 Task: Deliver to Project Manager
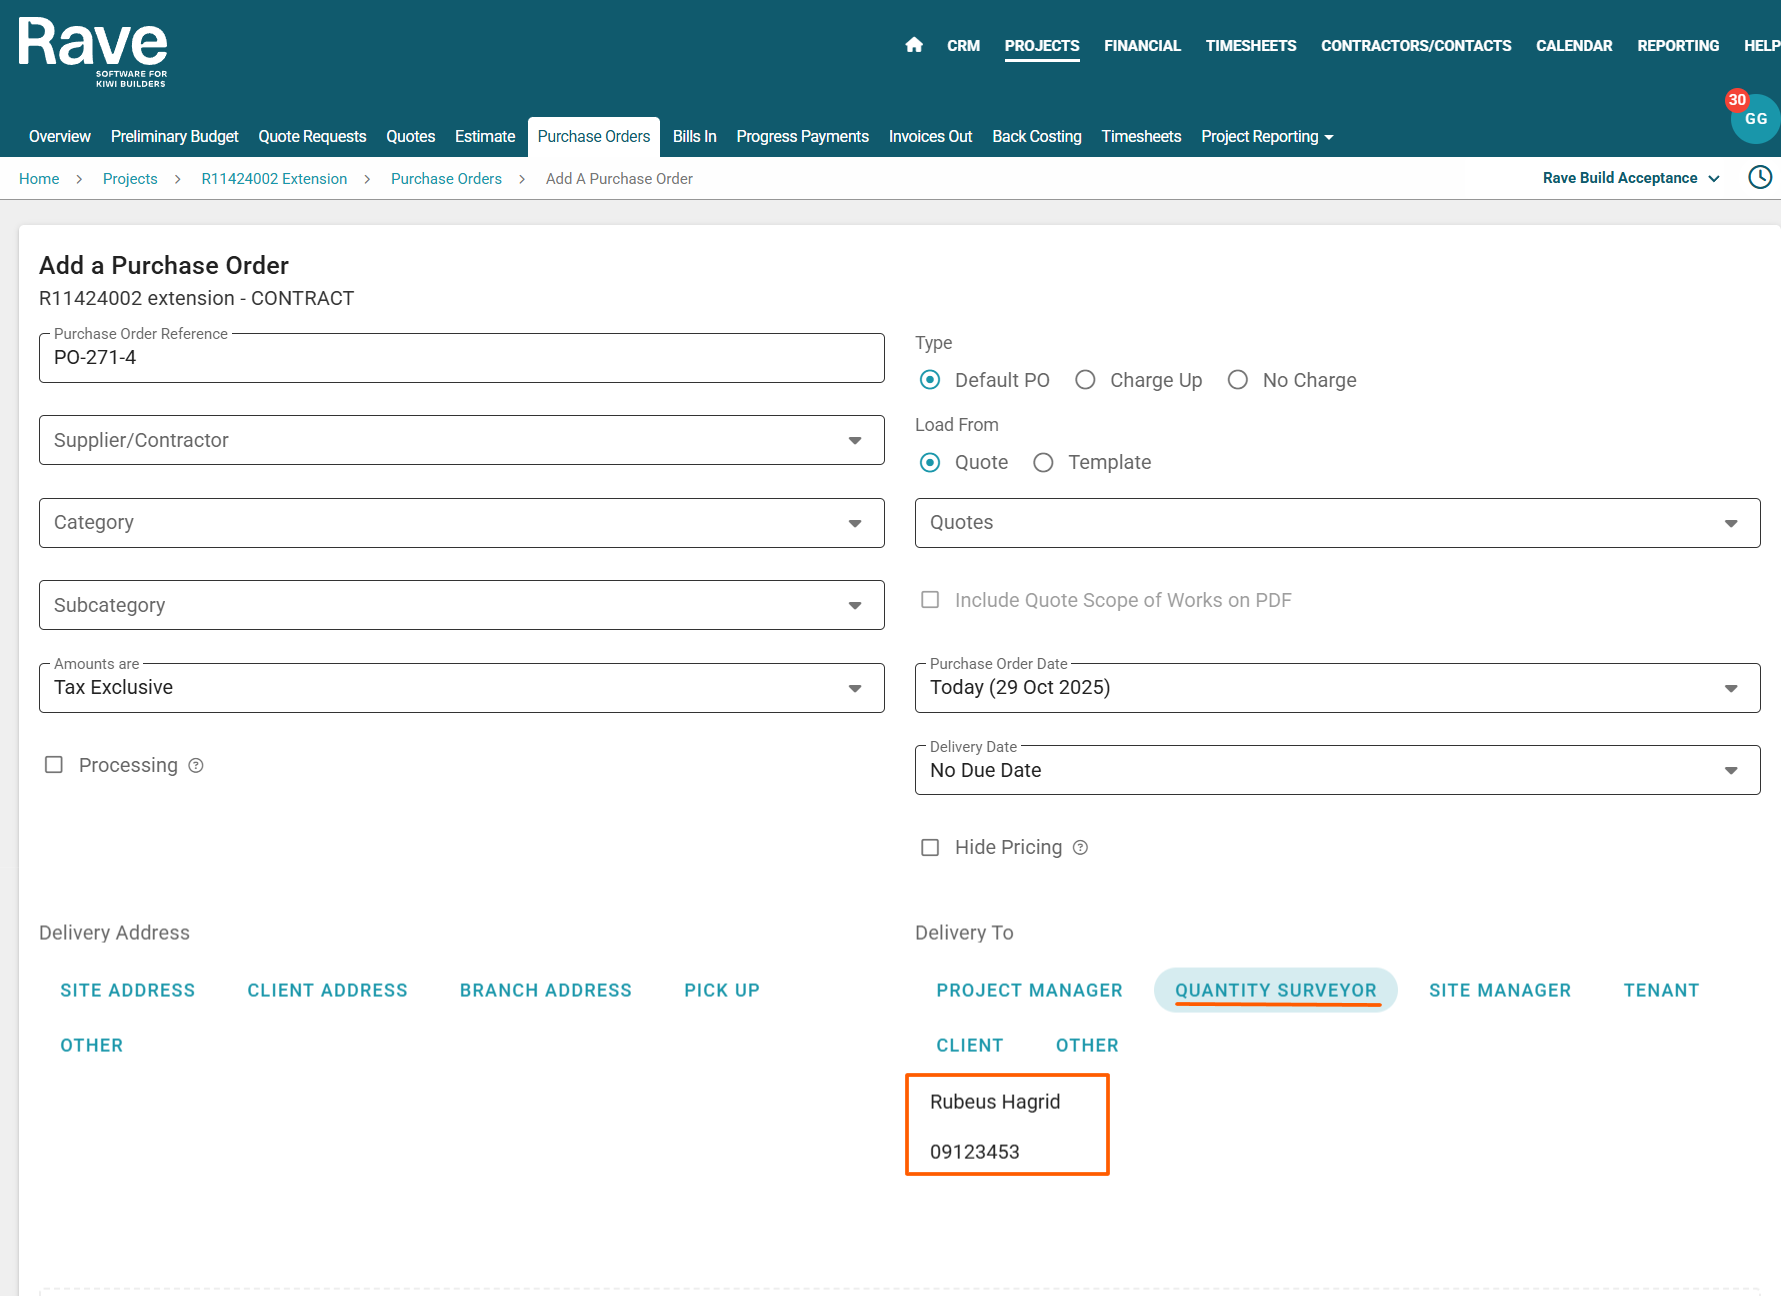[1030, 990]
